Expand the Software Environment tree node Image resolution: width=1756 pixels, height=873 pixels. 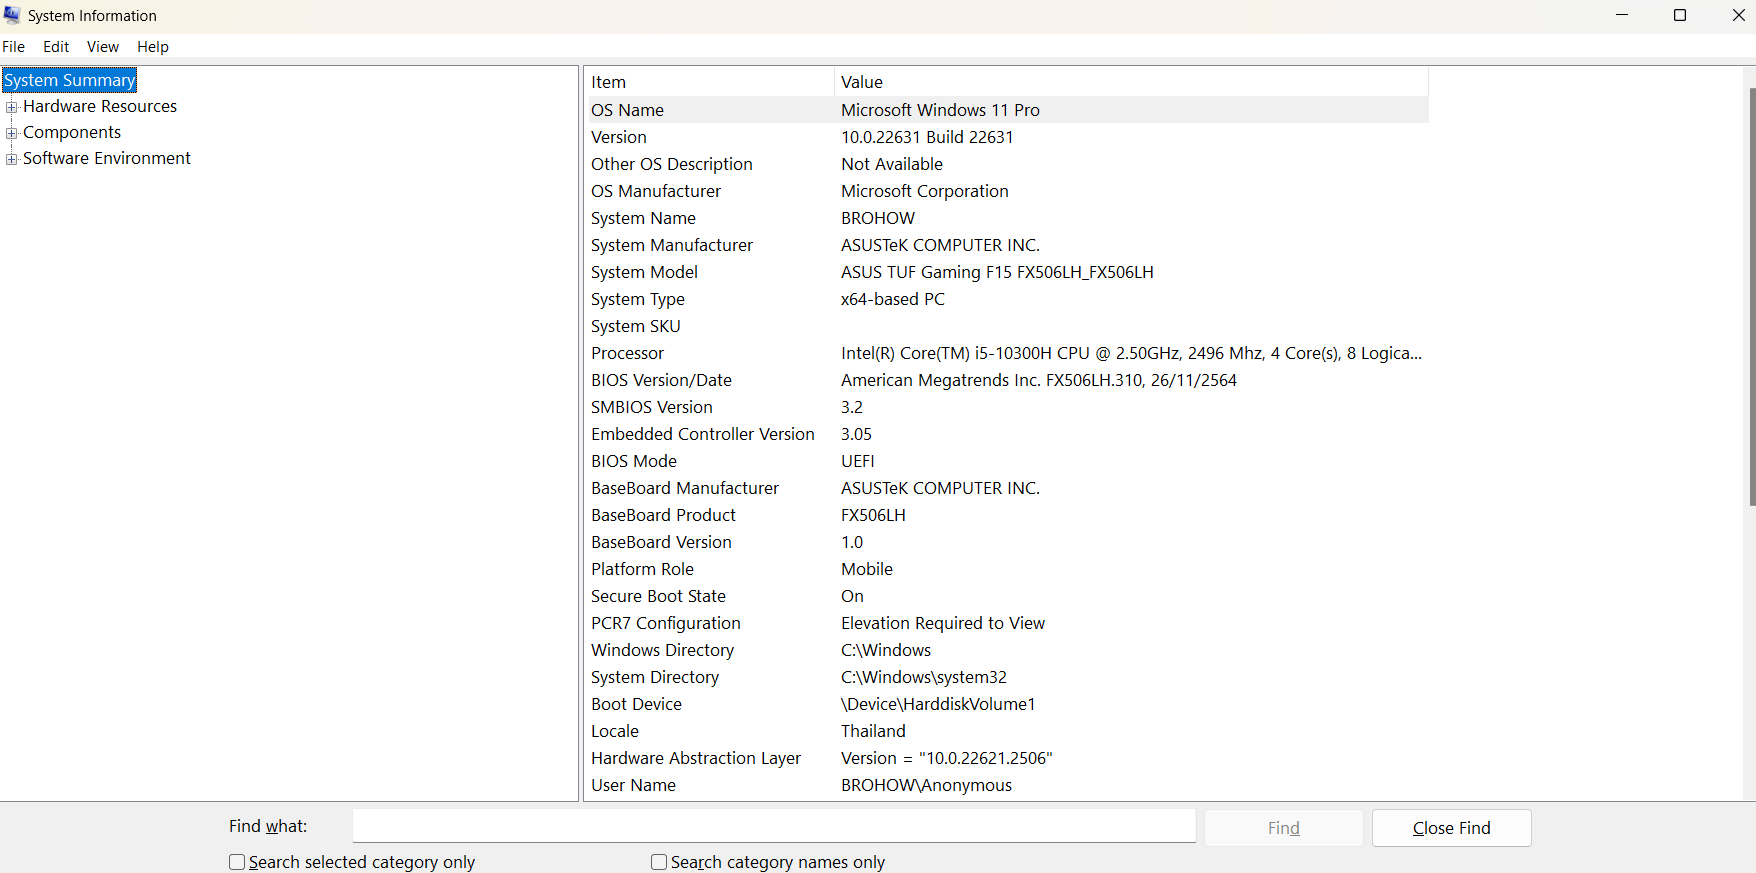click(12, 159)
